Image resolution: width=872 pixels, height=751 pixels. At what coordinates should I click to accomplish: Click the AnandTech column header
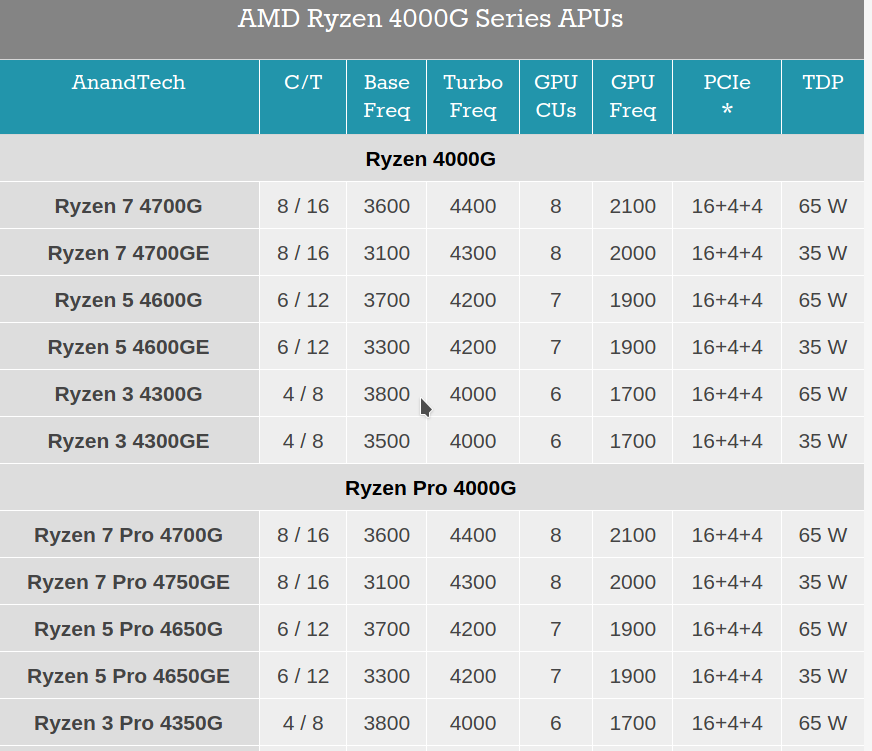128,83
